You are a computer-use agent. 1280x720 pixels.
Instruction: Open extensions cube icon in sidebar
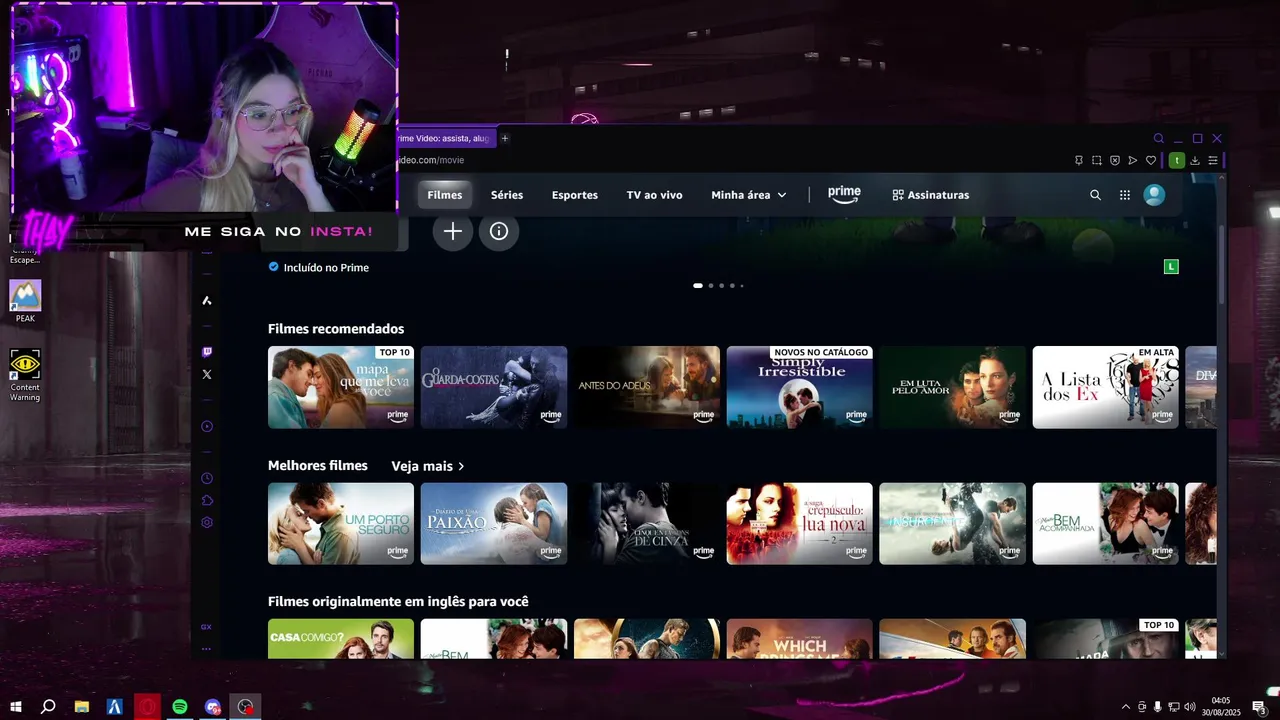tap(207, 500)
